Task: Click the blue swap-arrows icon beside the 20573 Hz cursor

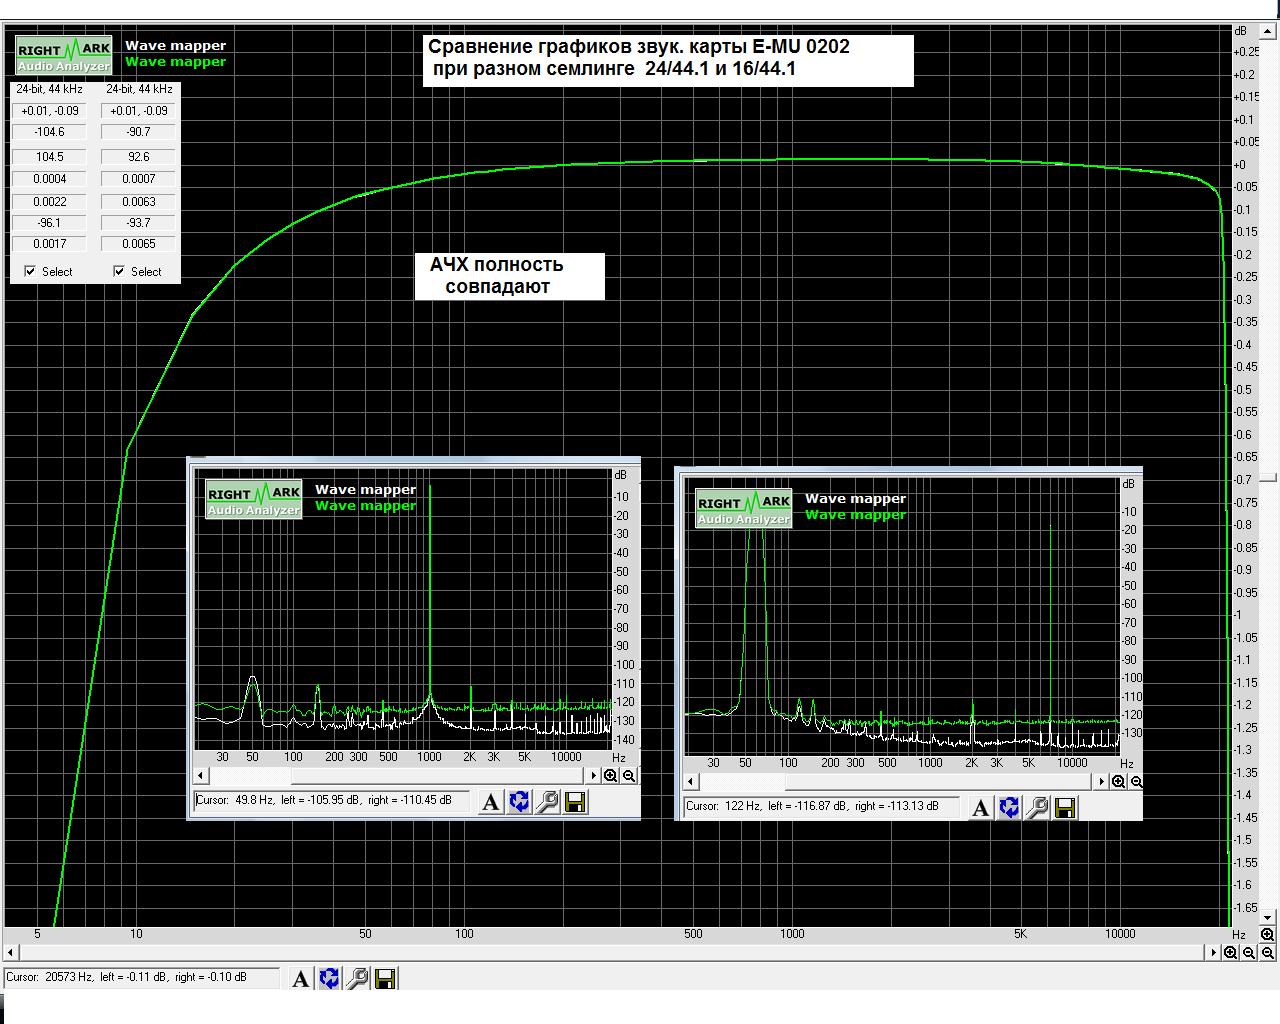Action: [329, 979]
